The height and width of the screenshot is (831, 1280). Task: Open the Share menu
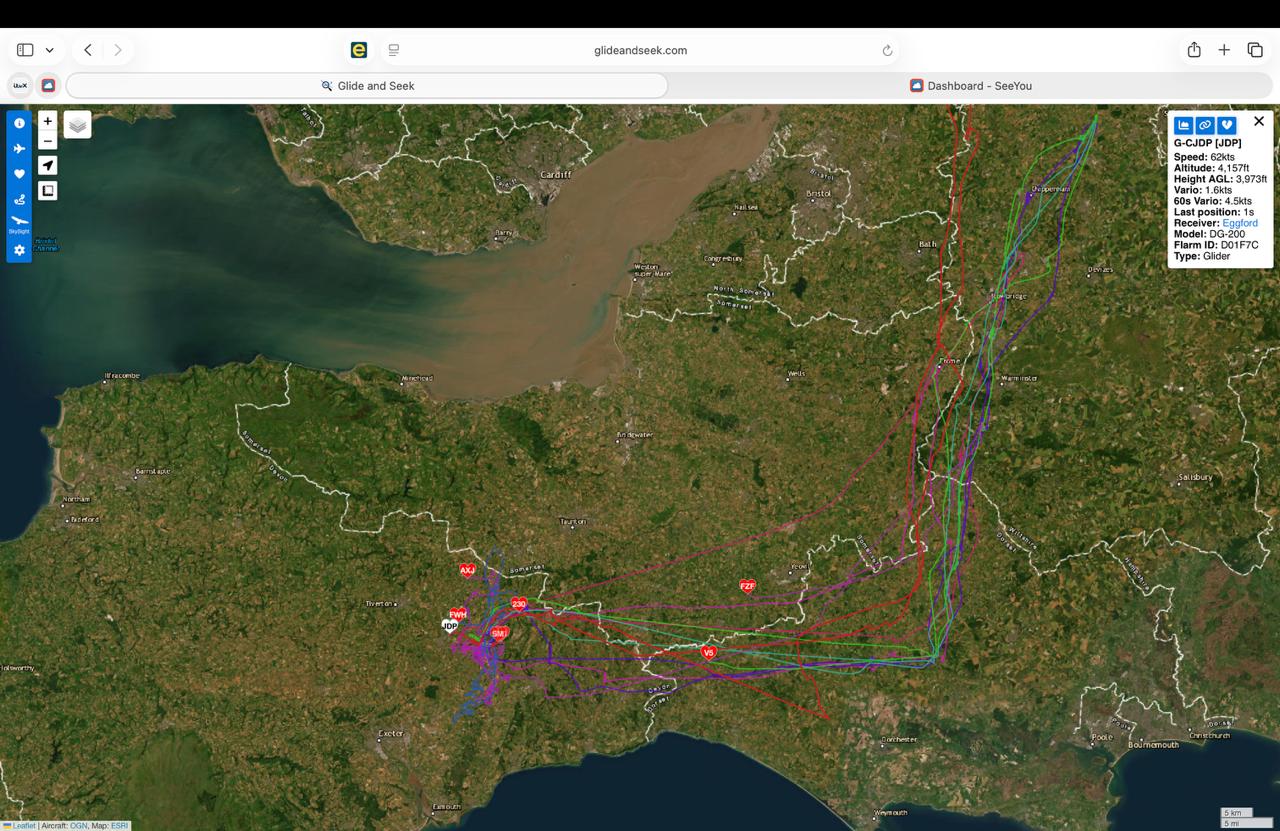[1194, 50]
